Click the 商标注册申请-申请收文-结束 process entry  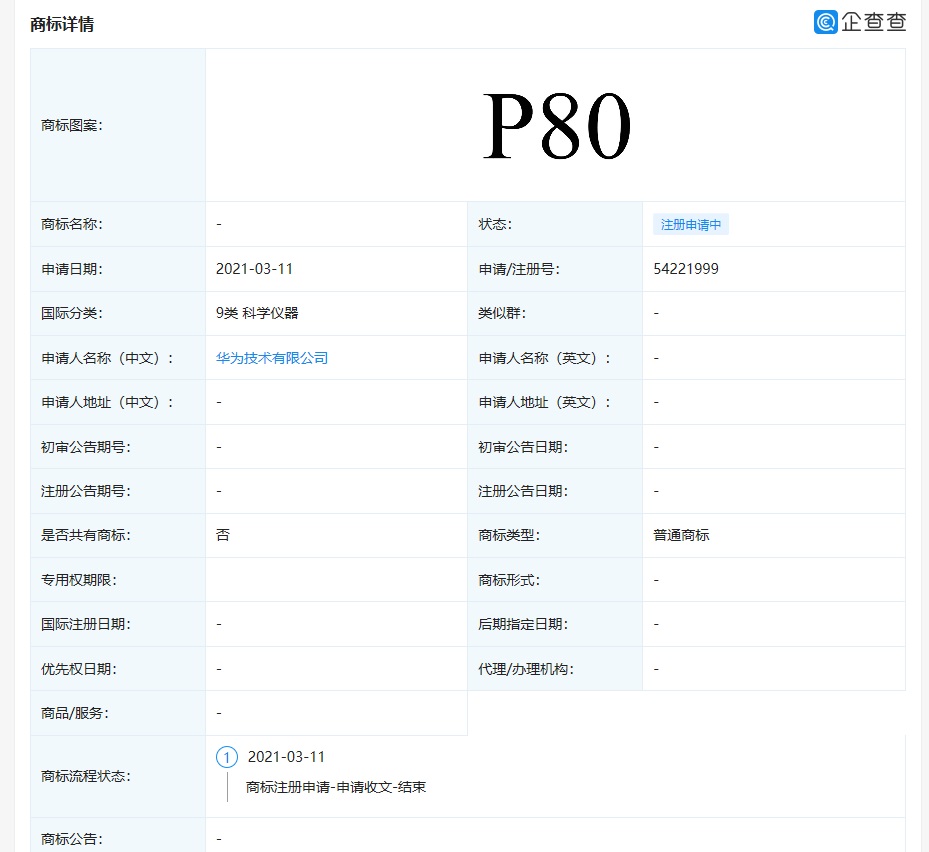coord(336,787)
